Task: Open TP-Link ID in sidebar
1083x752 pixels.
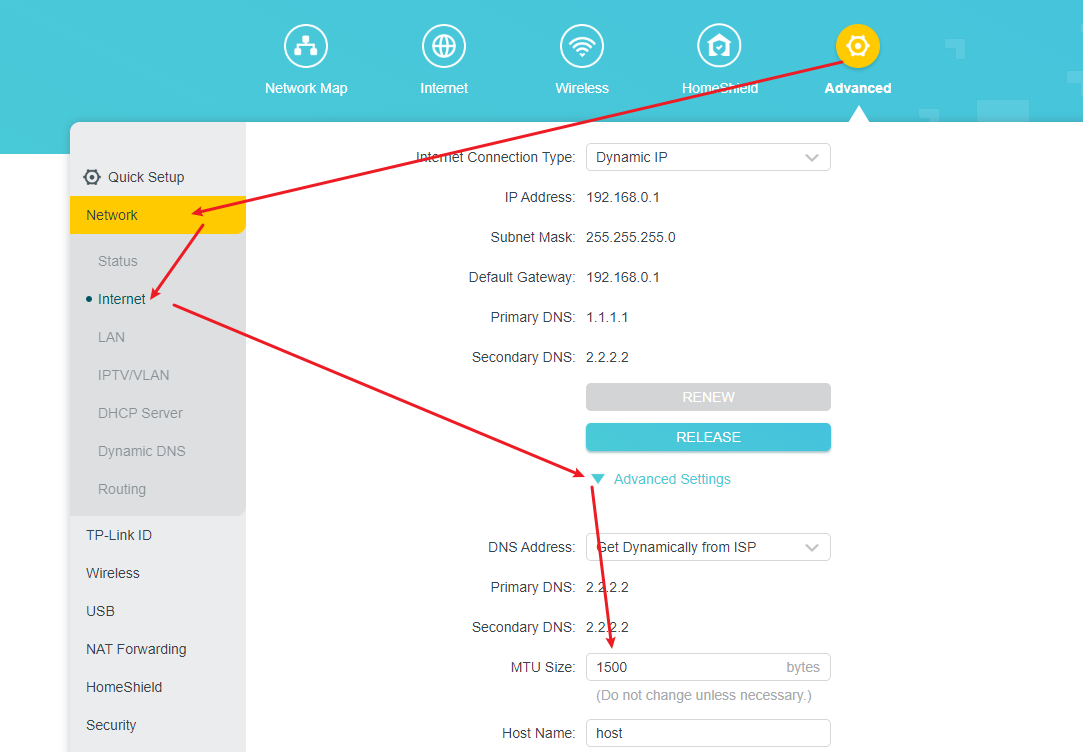Action: coord(119,535)
